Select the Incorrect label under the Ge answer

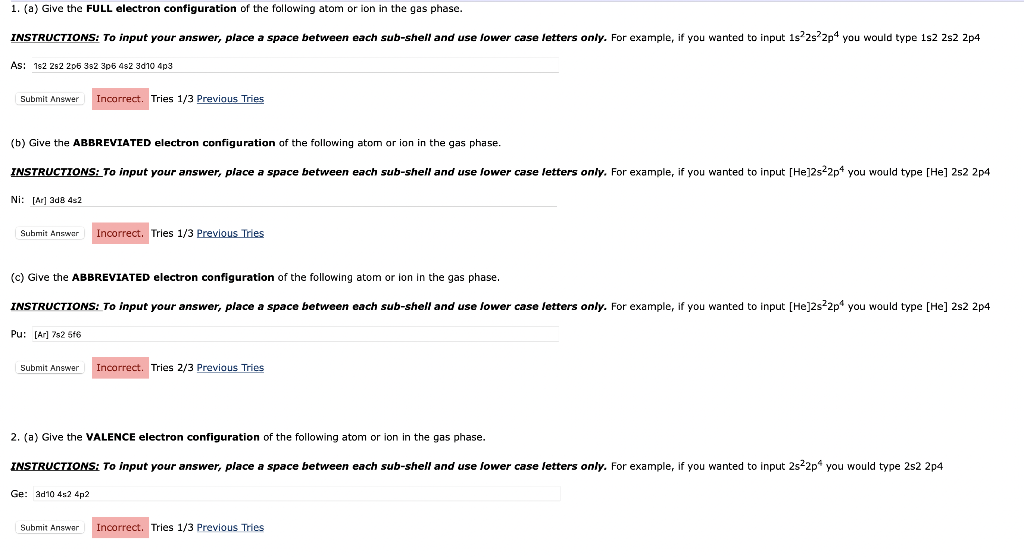pos(120,528)
